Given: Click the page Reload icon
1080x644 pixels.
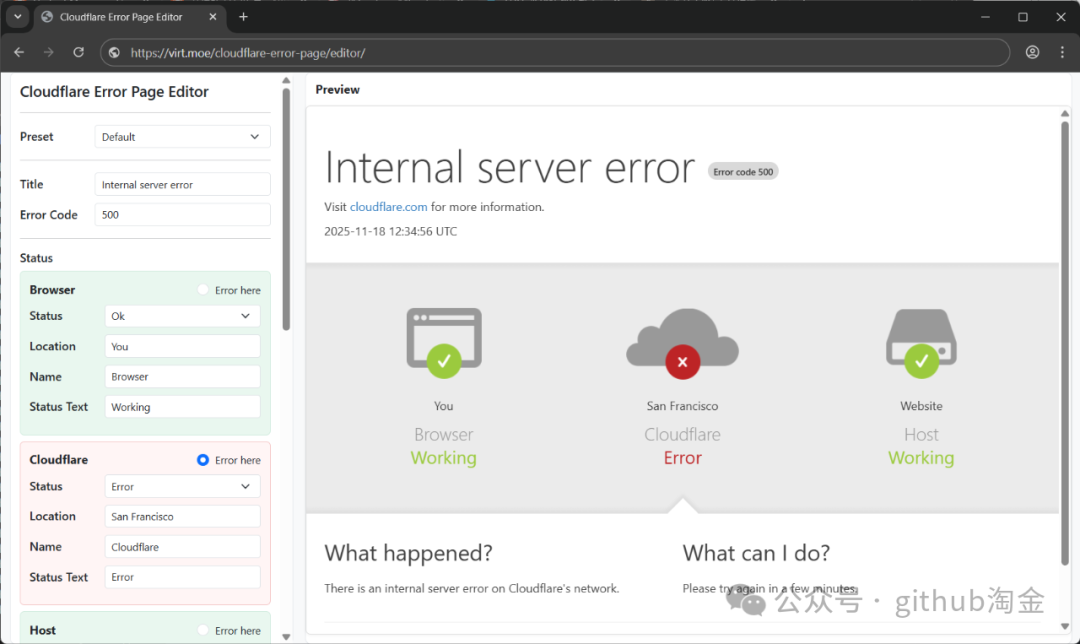Looking at the screenshot, I should pyautogui.click(x=78, y=52).
